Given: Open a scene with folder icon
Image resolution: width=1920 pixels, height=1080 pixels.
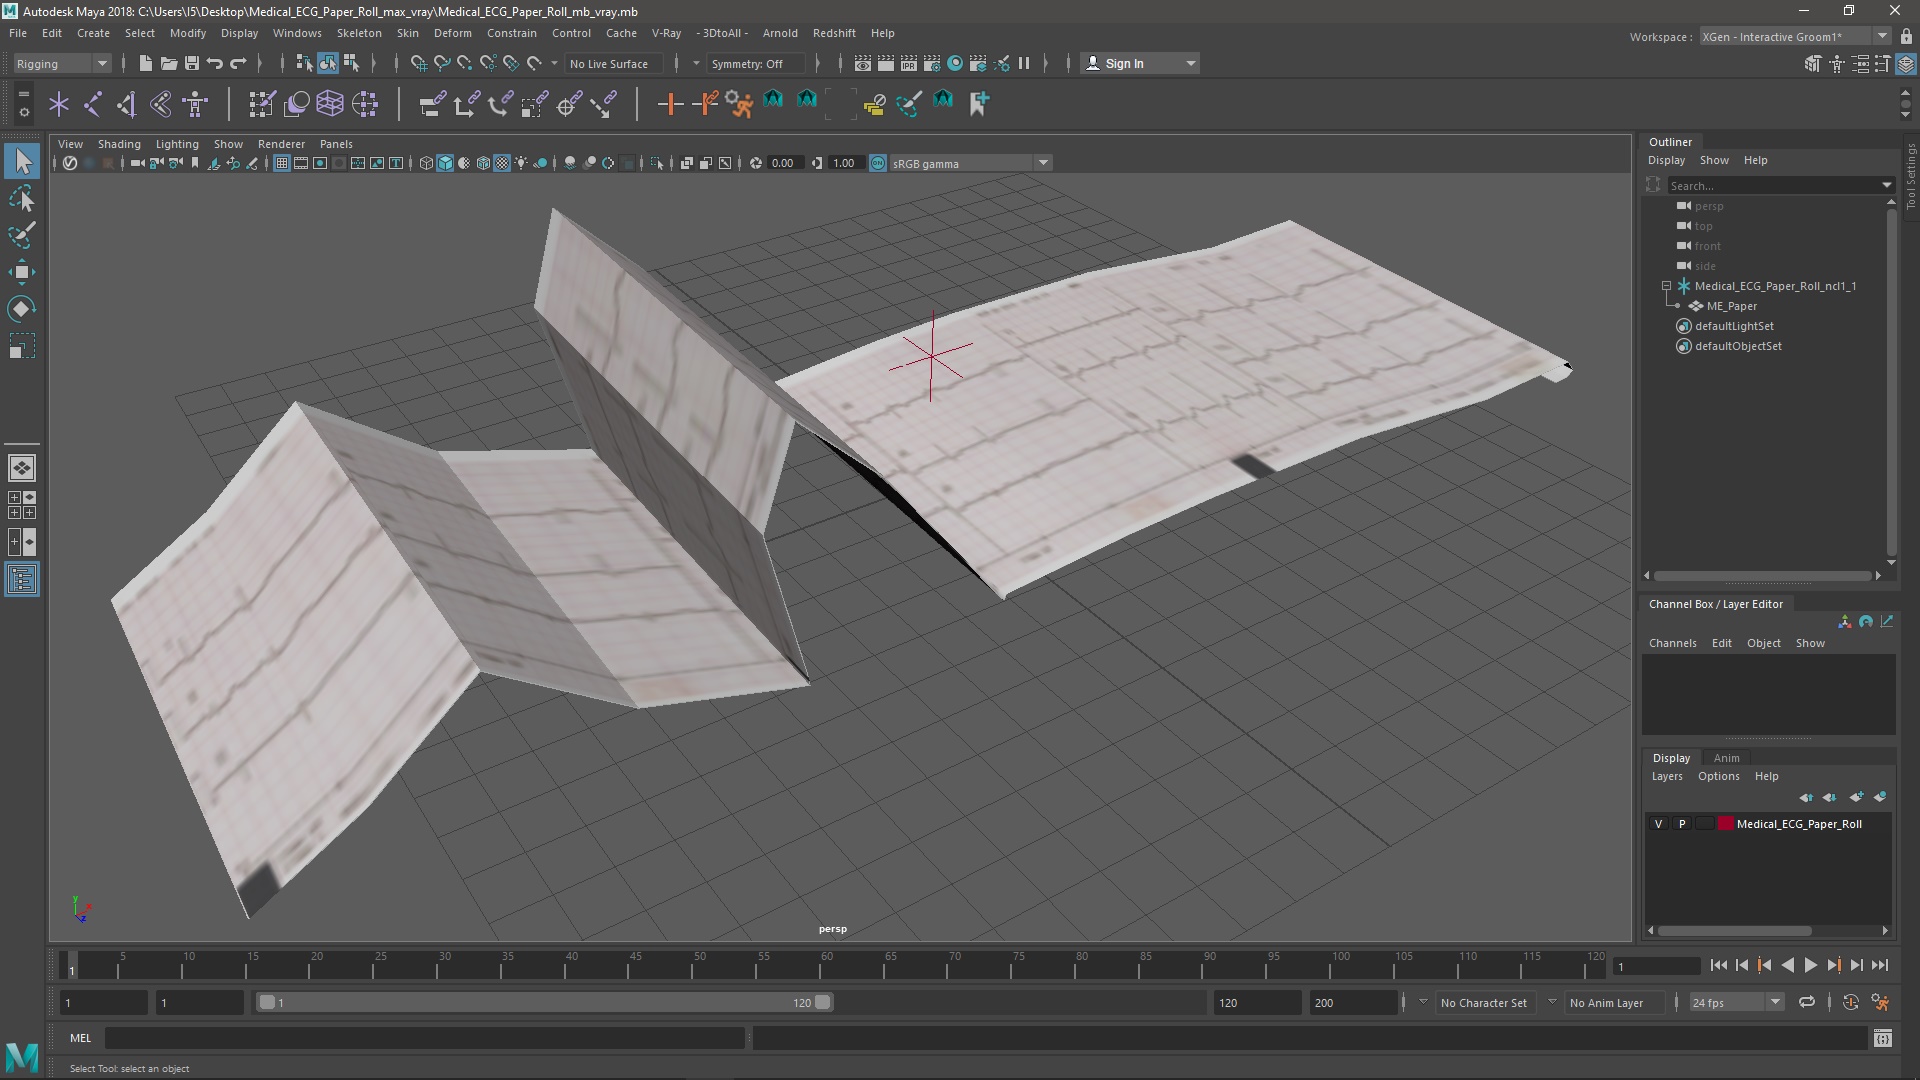Looking at the screenshot, I should tap(169, 63).
